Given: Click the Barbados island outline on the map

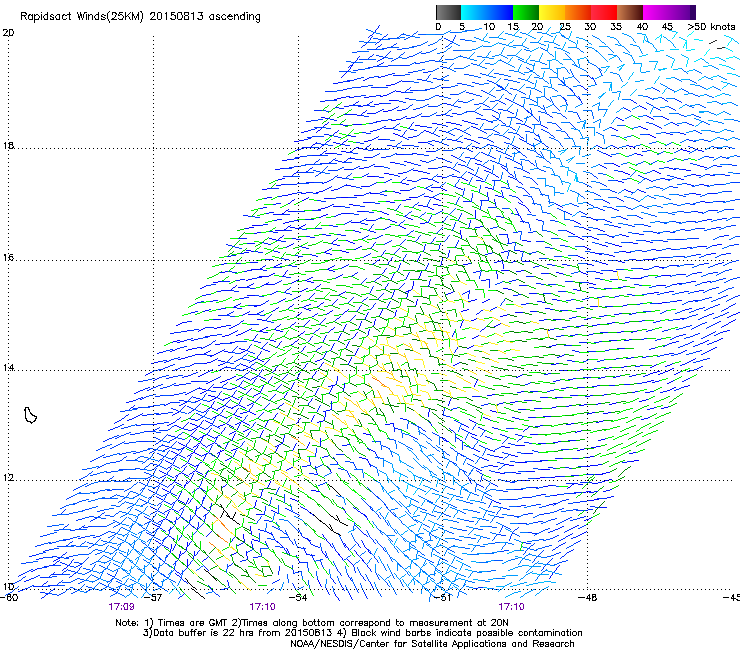Looking at the screenshot, I should tap(30, 415).
